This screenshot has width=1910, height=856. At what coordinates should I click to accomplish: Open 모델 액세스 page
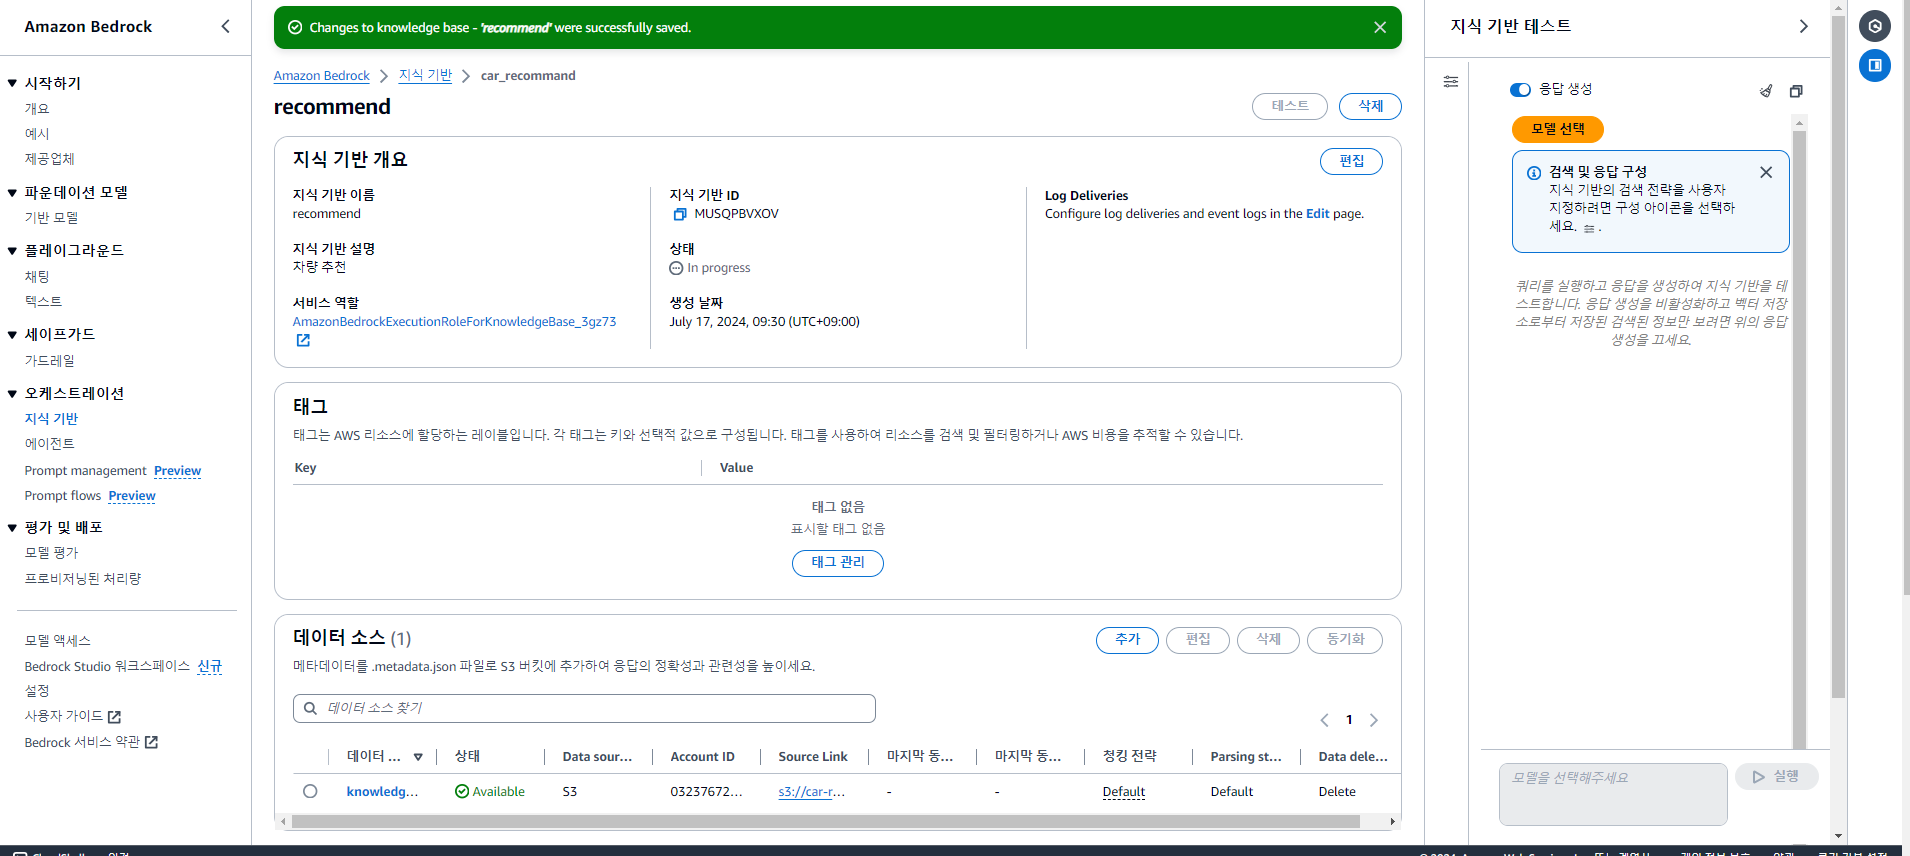[x=57, y=641]
